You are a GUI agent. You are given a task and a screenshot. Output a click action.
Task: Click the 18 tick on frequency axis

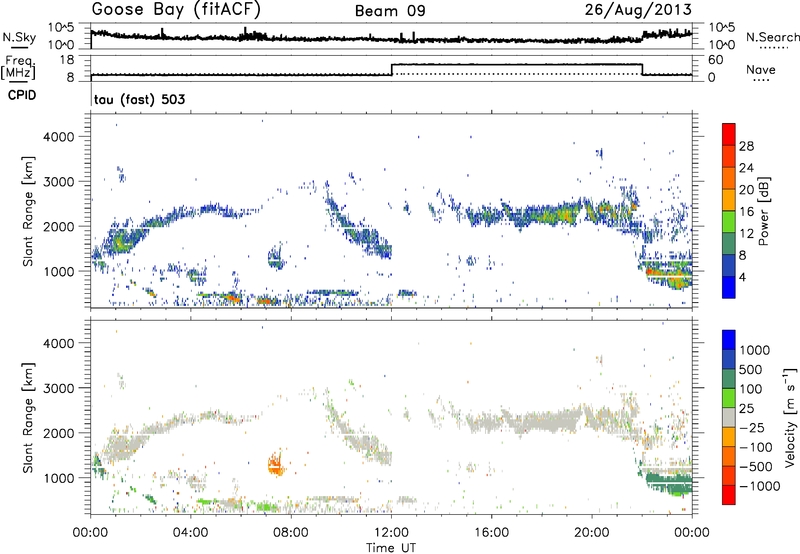click(x=67, y=60)
